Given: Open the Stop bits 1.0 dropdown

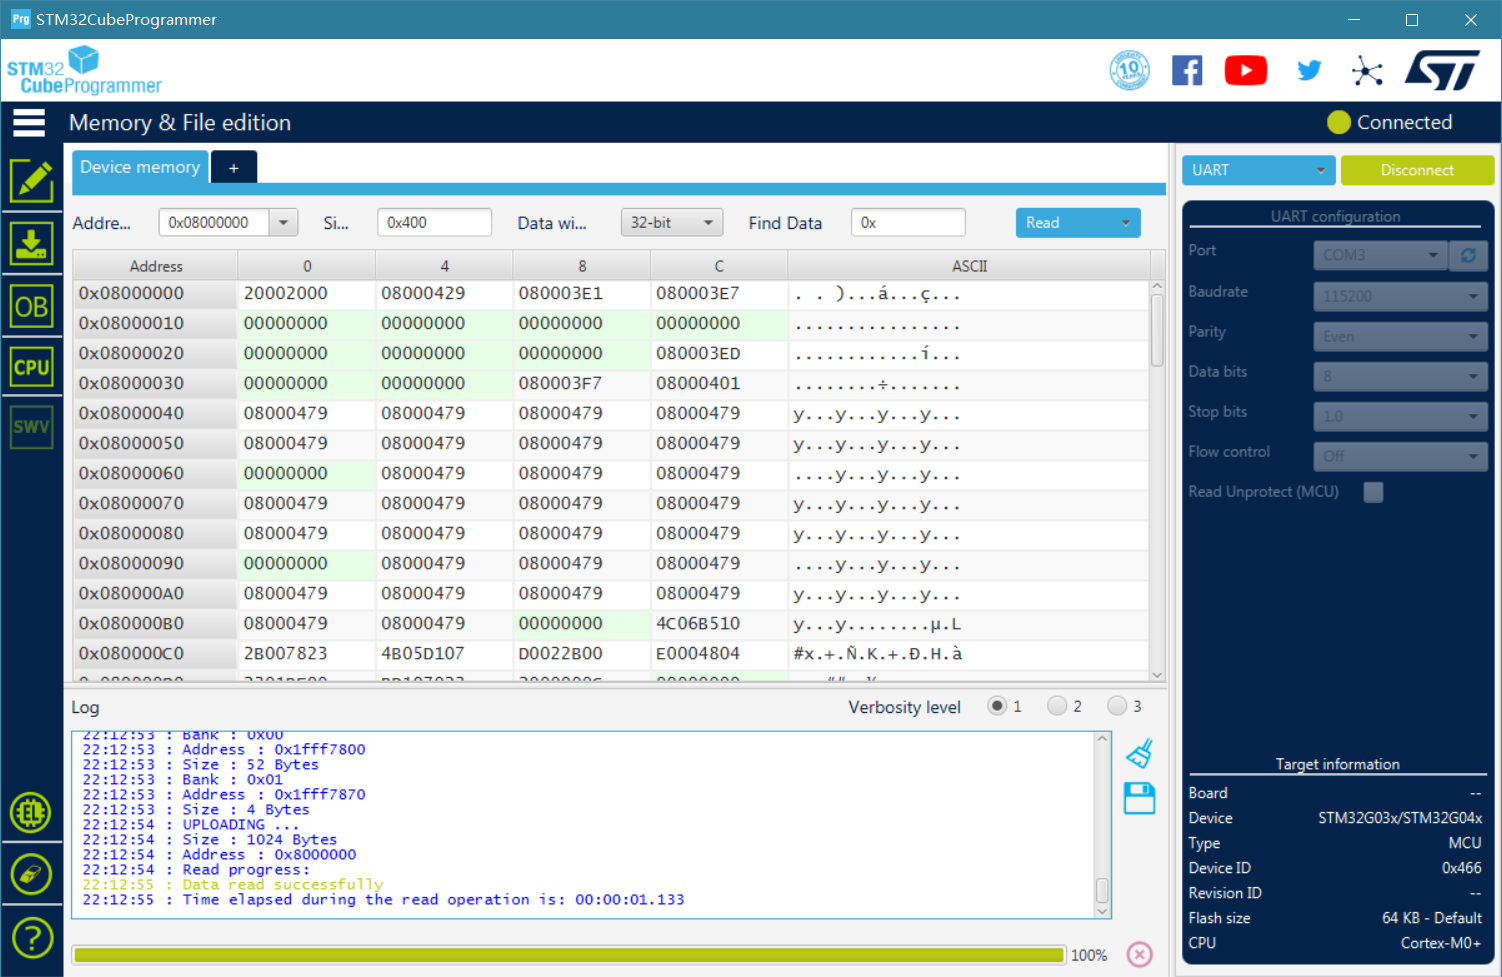Looking at the screenshot, I should [x=1401, y=416].
